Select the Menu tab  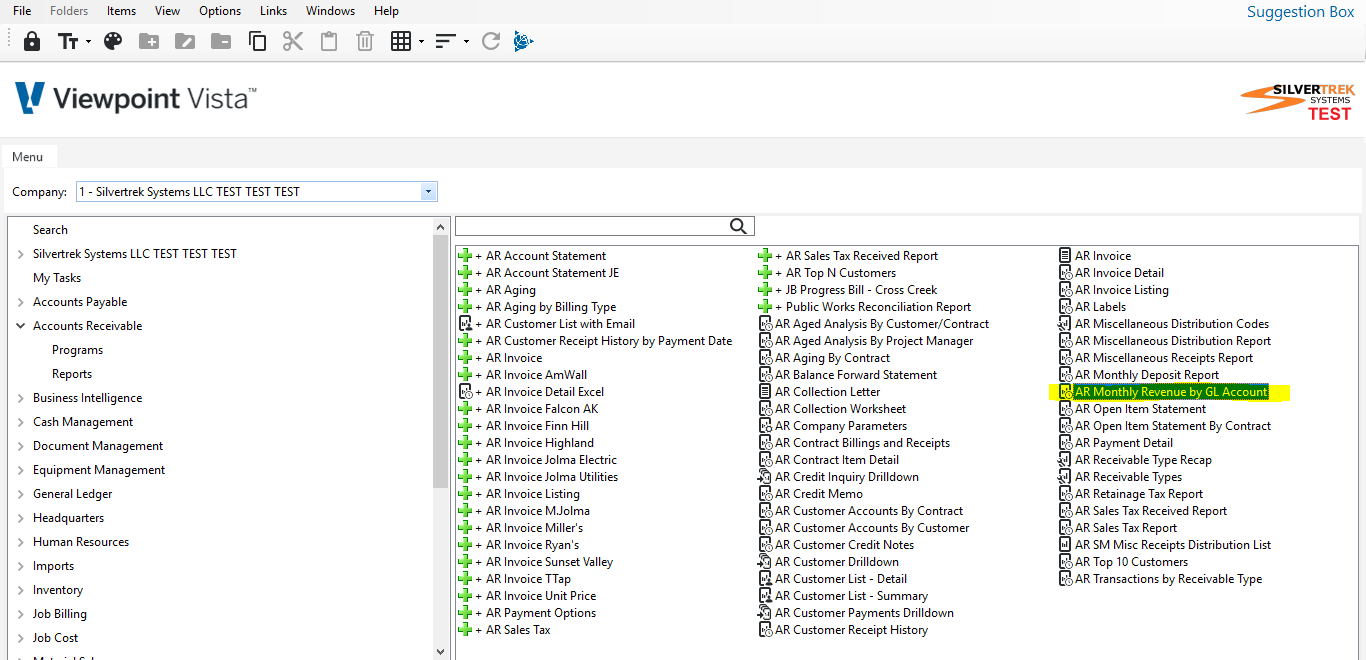(28, 156)
